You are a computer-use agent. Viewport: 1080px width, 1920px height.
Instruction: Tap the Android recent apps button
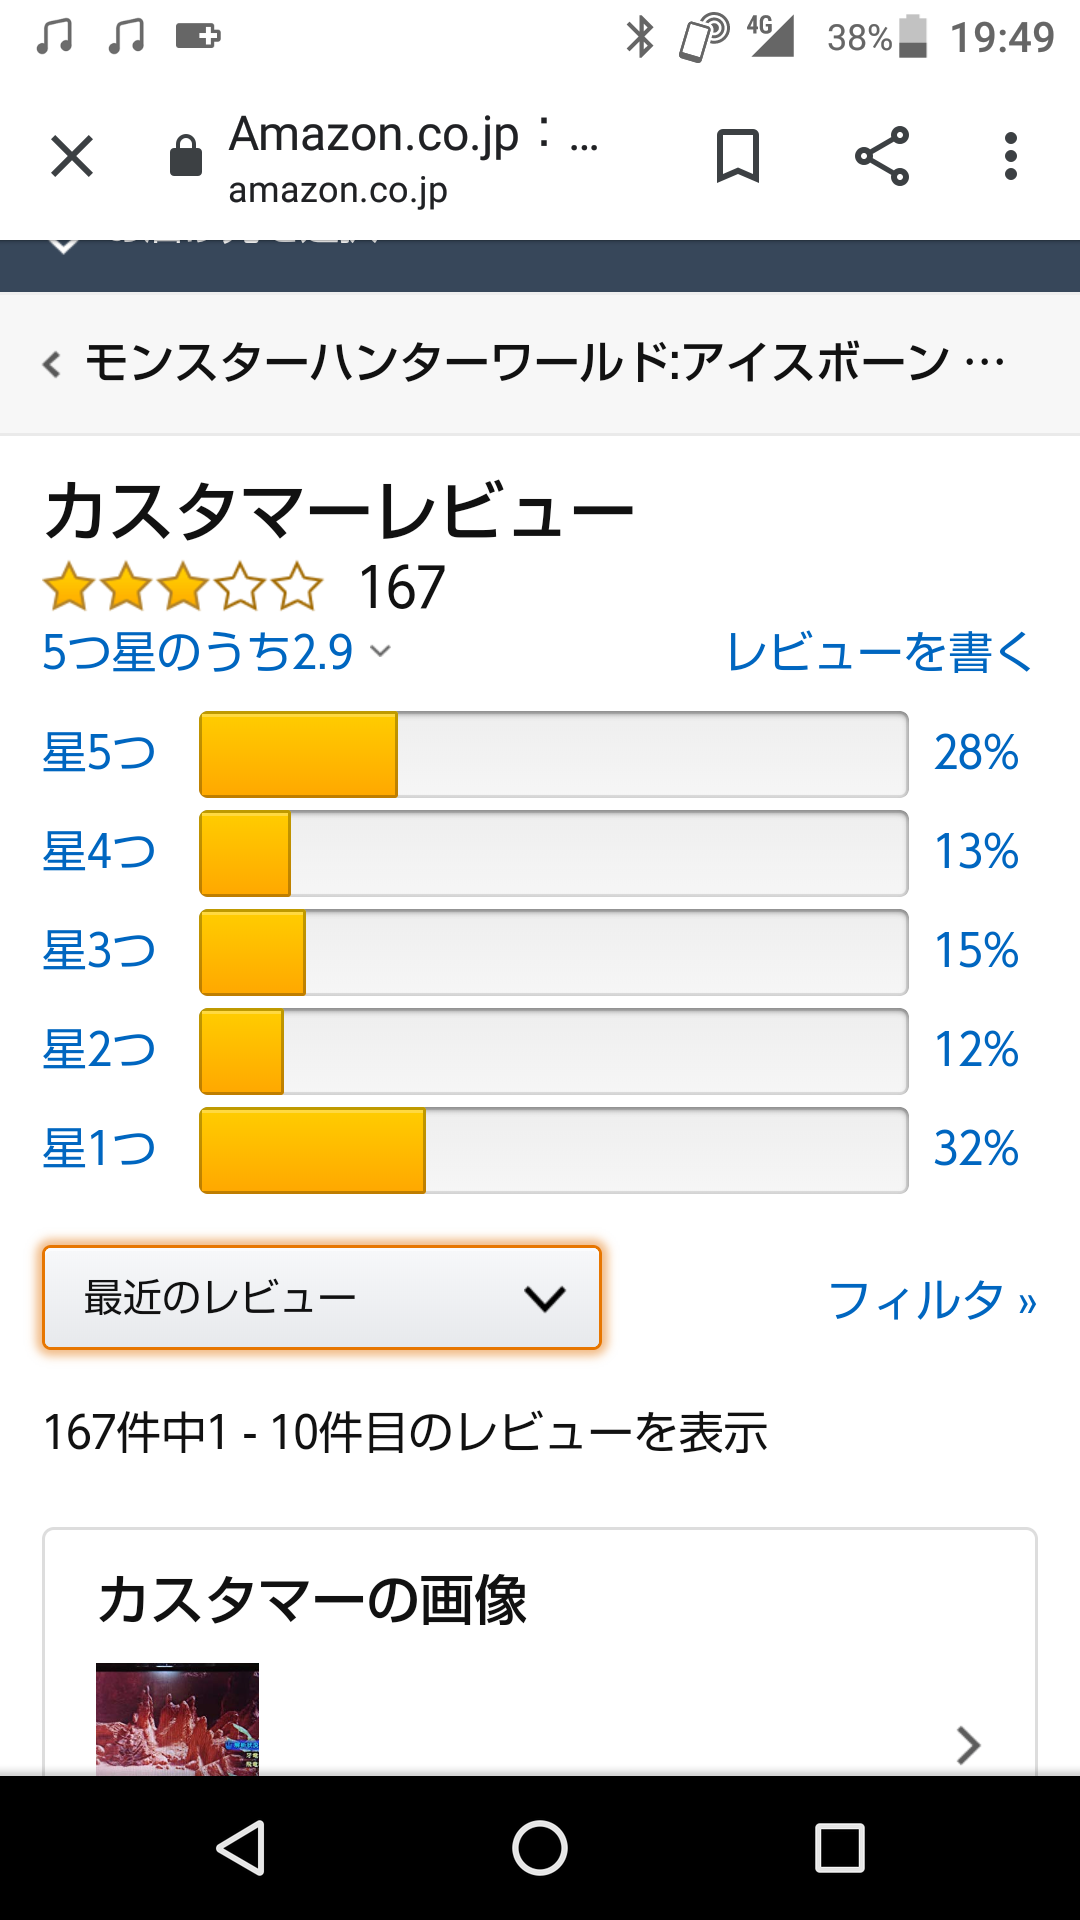(840, 1847)
